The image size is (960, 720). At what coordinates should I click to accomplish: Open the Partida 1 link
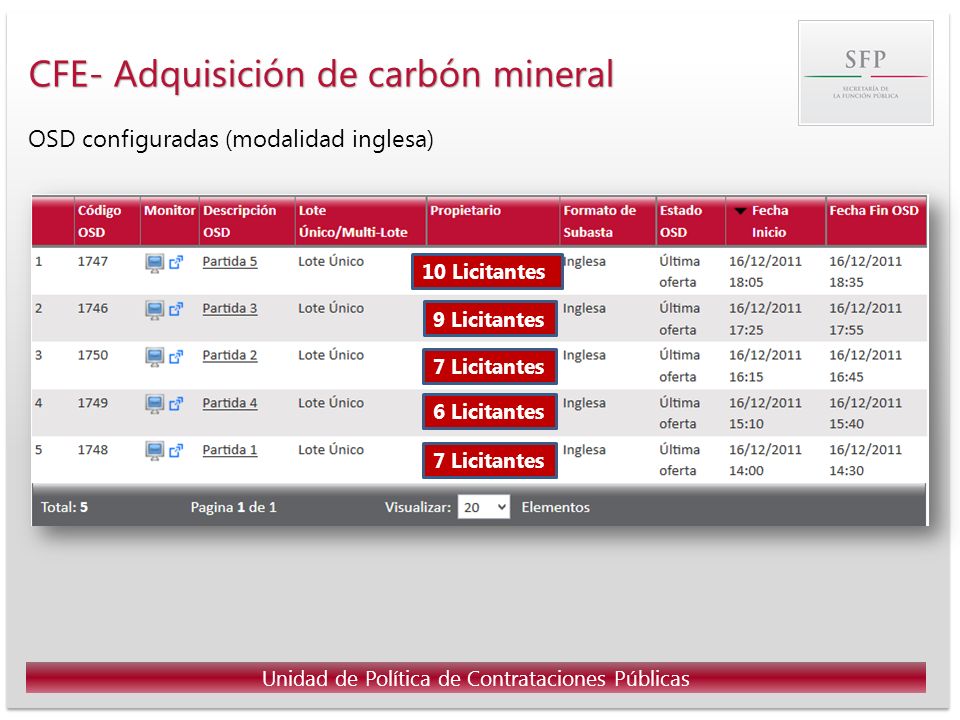[230, 450]
